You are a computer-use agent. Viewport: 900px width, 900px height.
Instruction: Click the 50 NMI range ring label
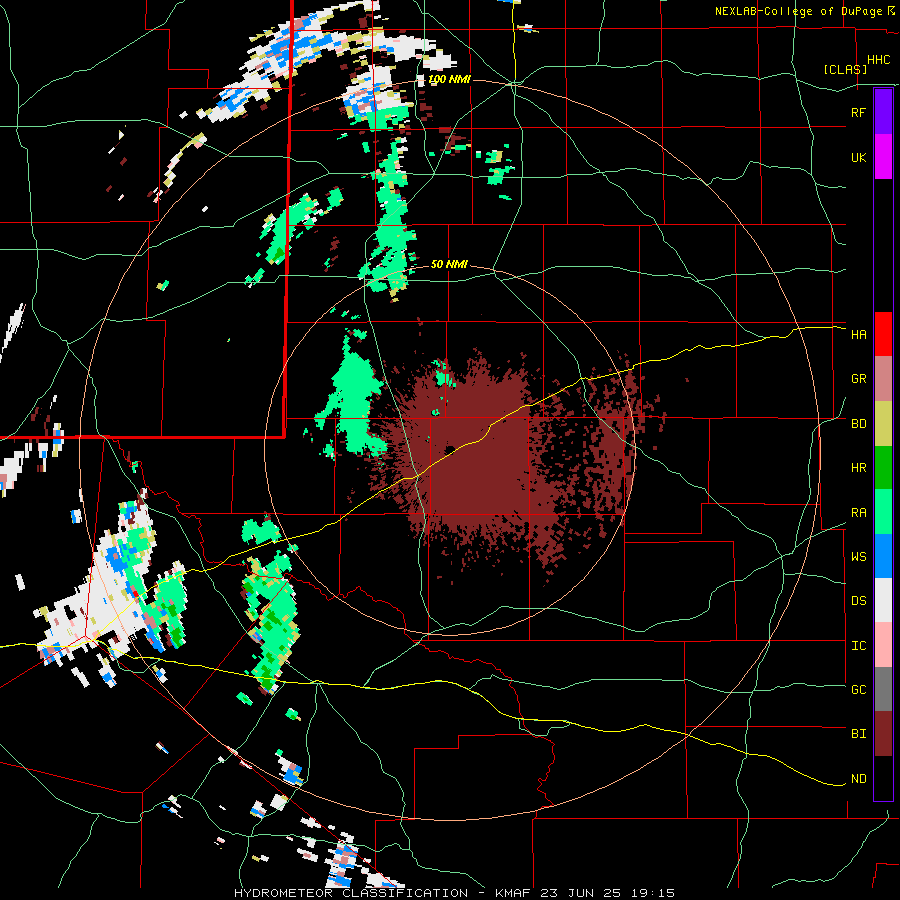click(449, 264)
